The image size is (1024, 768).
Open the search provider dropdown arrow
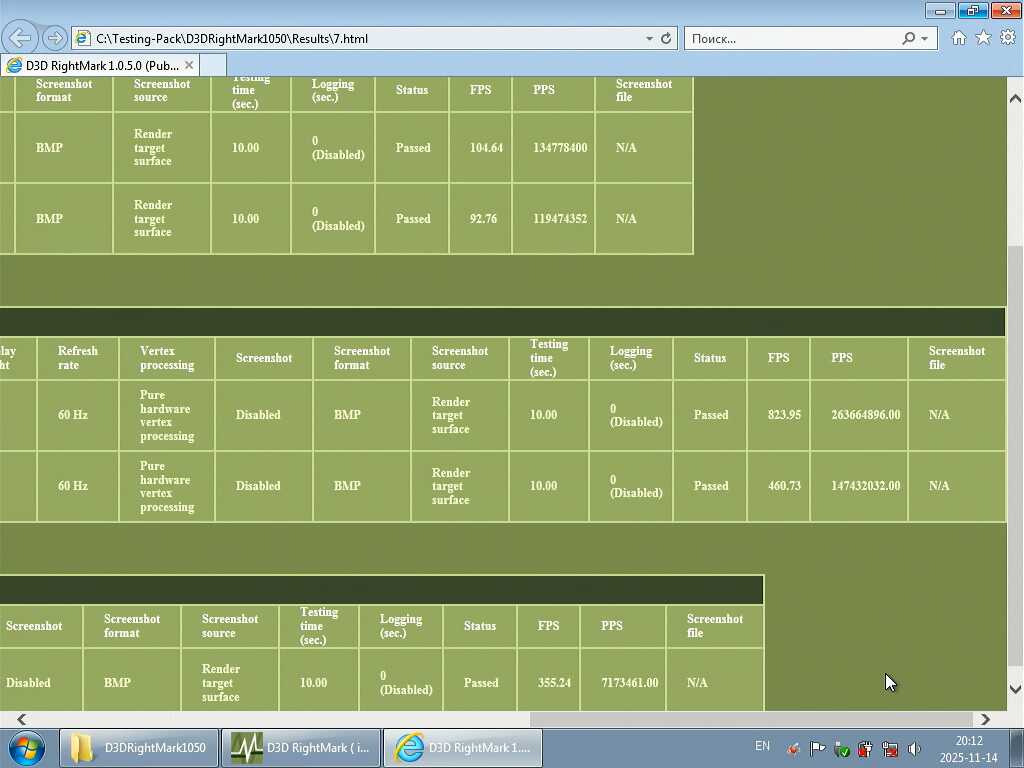[x=924, y=39]
